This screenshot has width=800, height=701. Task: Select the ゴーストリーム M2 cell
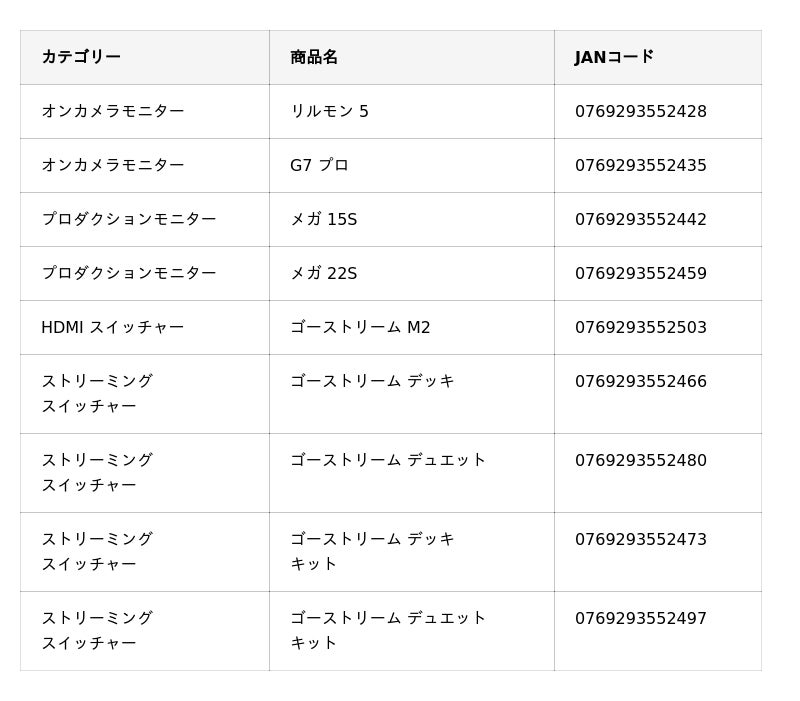point(360,327)
